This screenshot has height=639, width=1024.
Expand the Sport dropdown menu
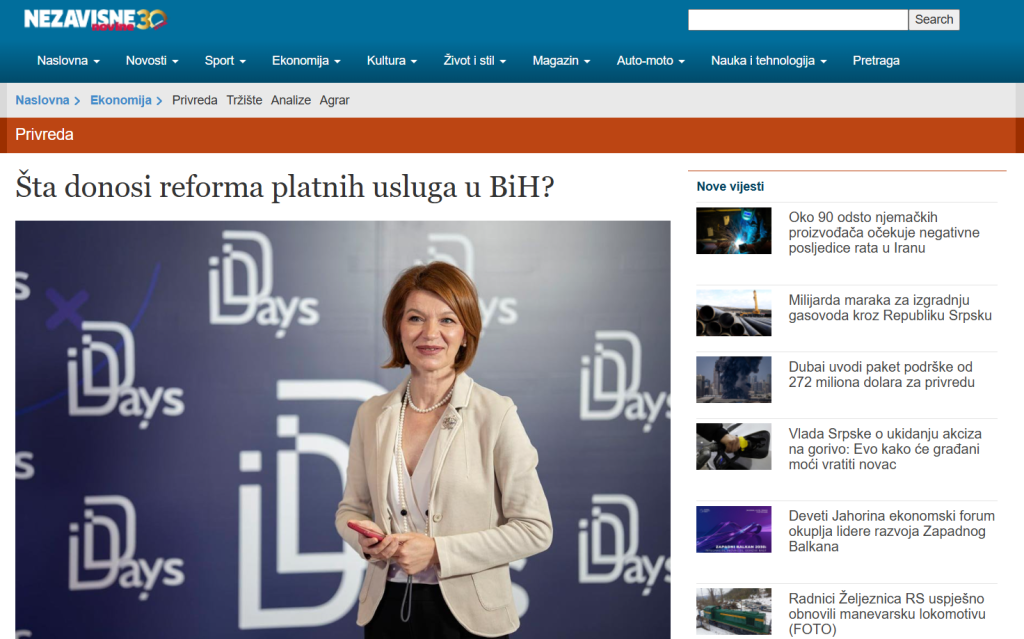tap(225, 61)
